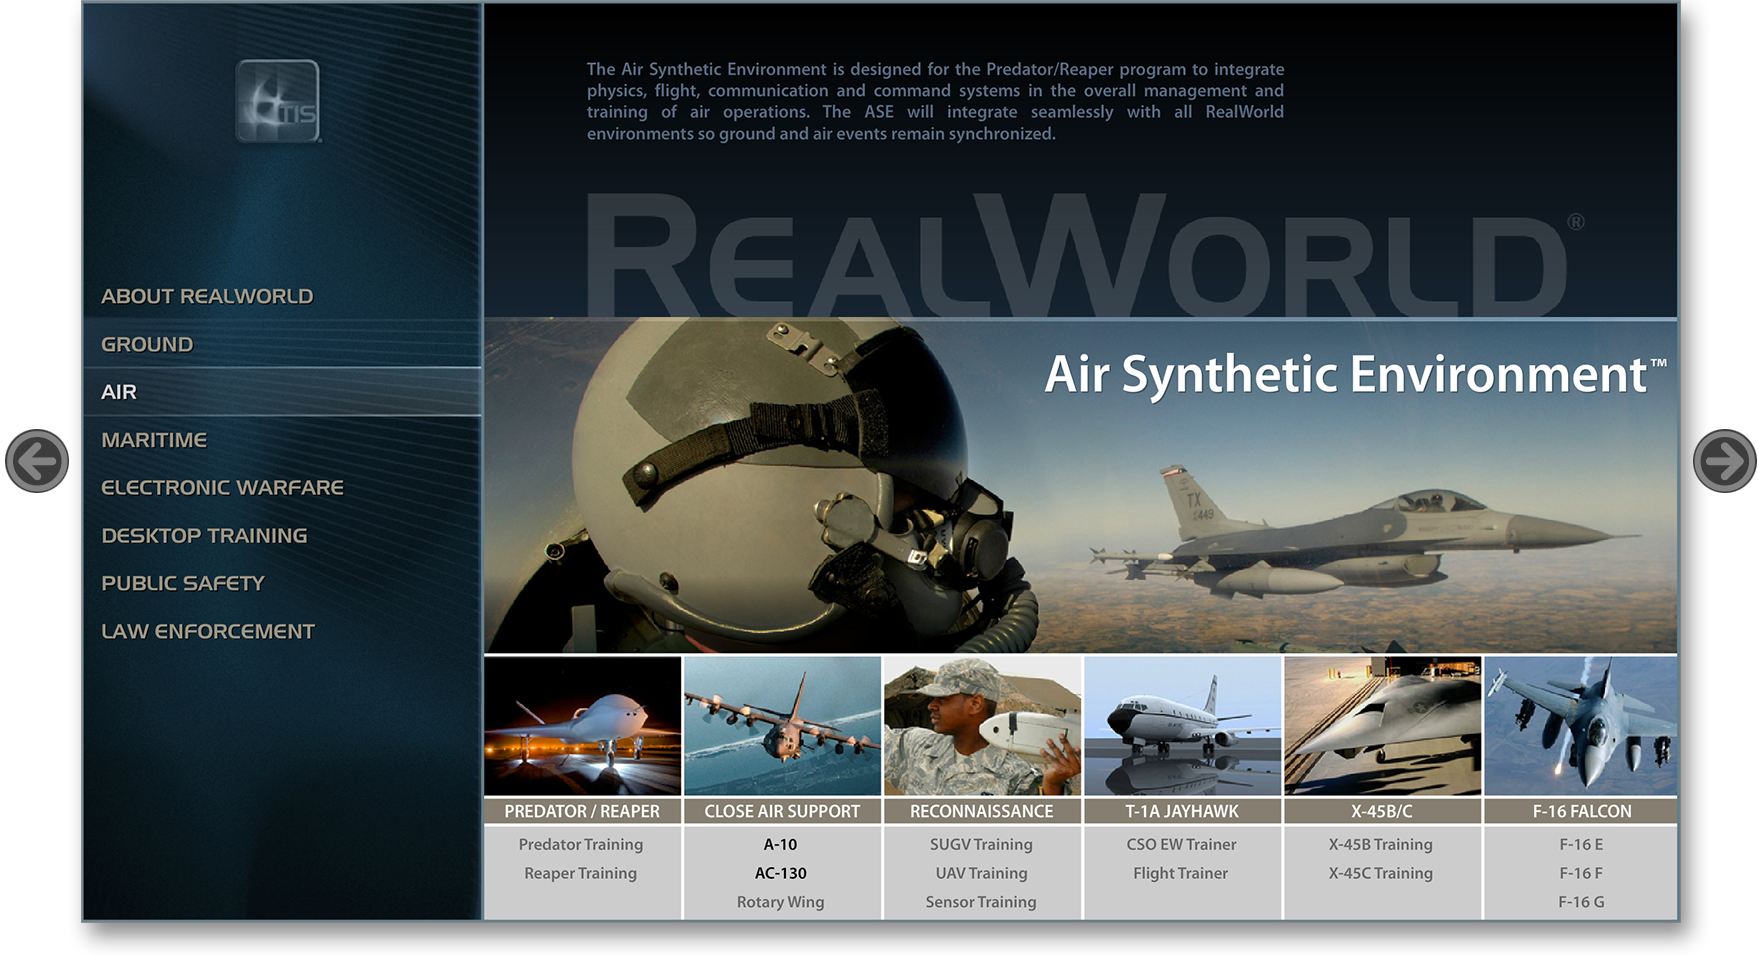Open Desktop Training section

tap(204, 536)
